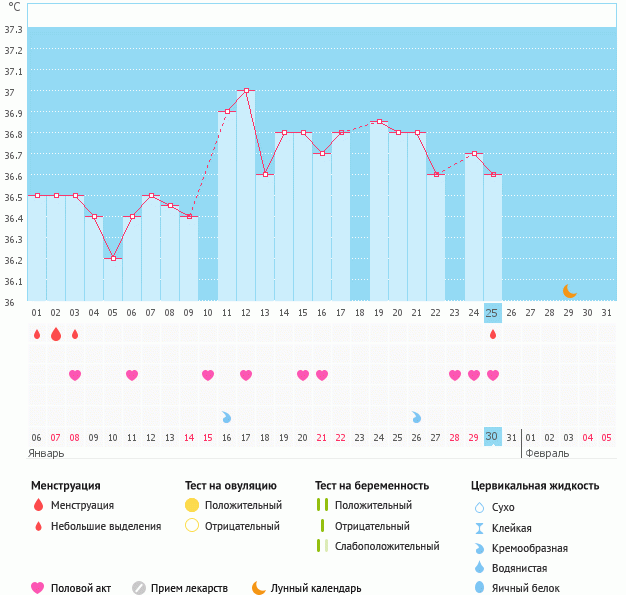
Task: Click the peak temperature point on day 12
Action: tap(246, 90)
